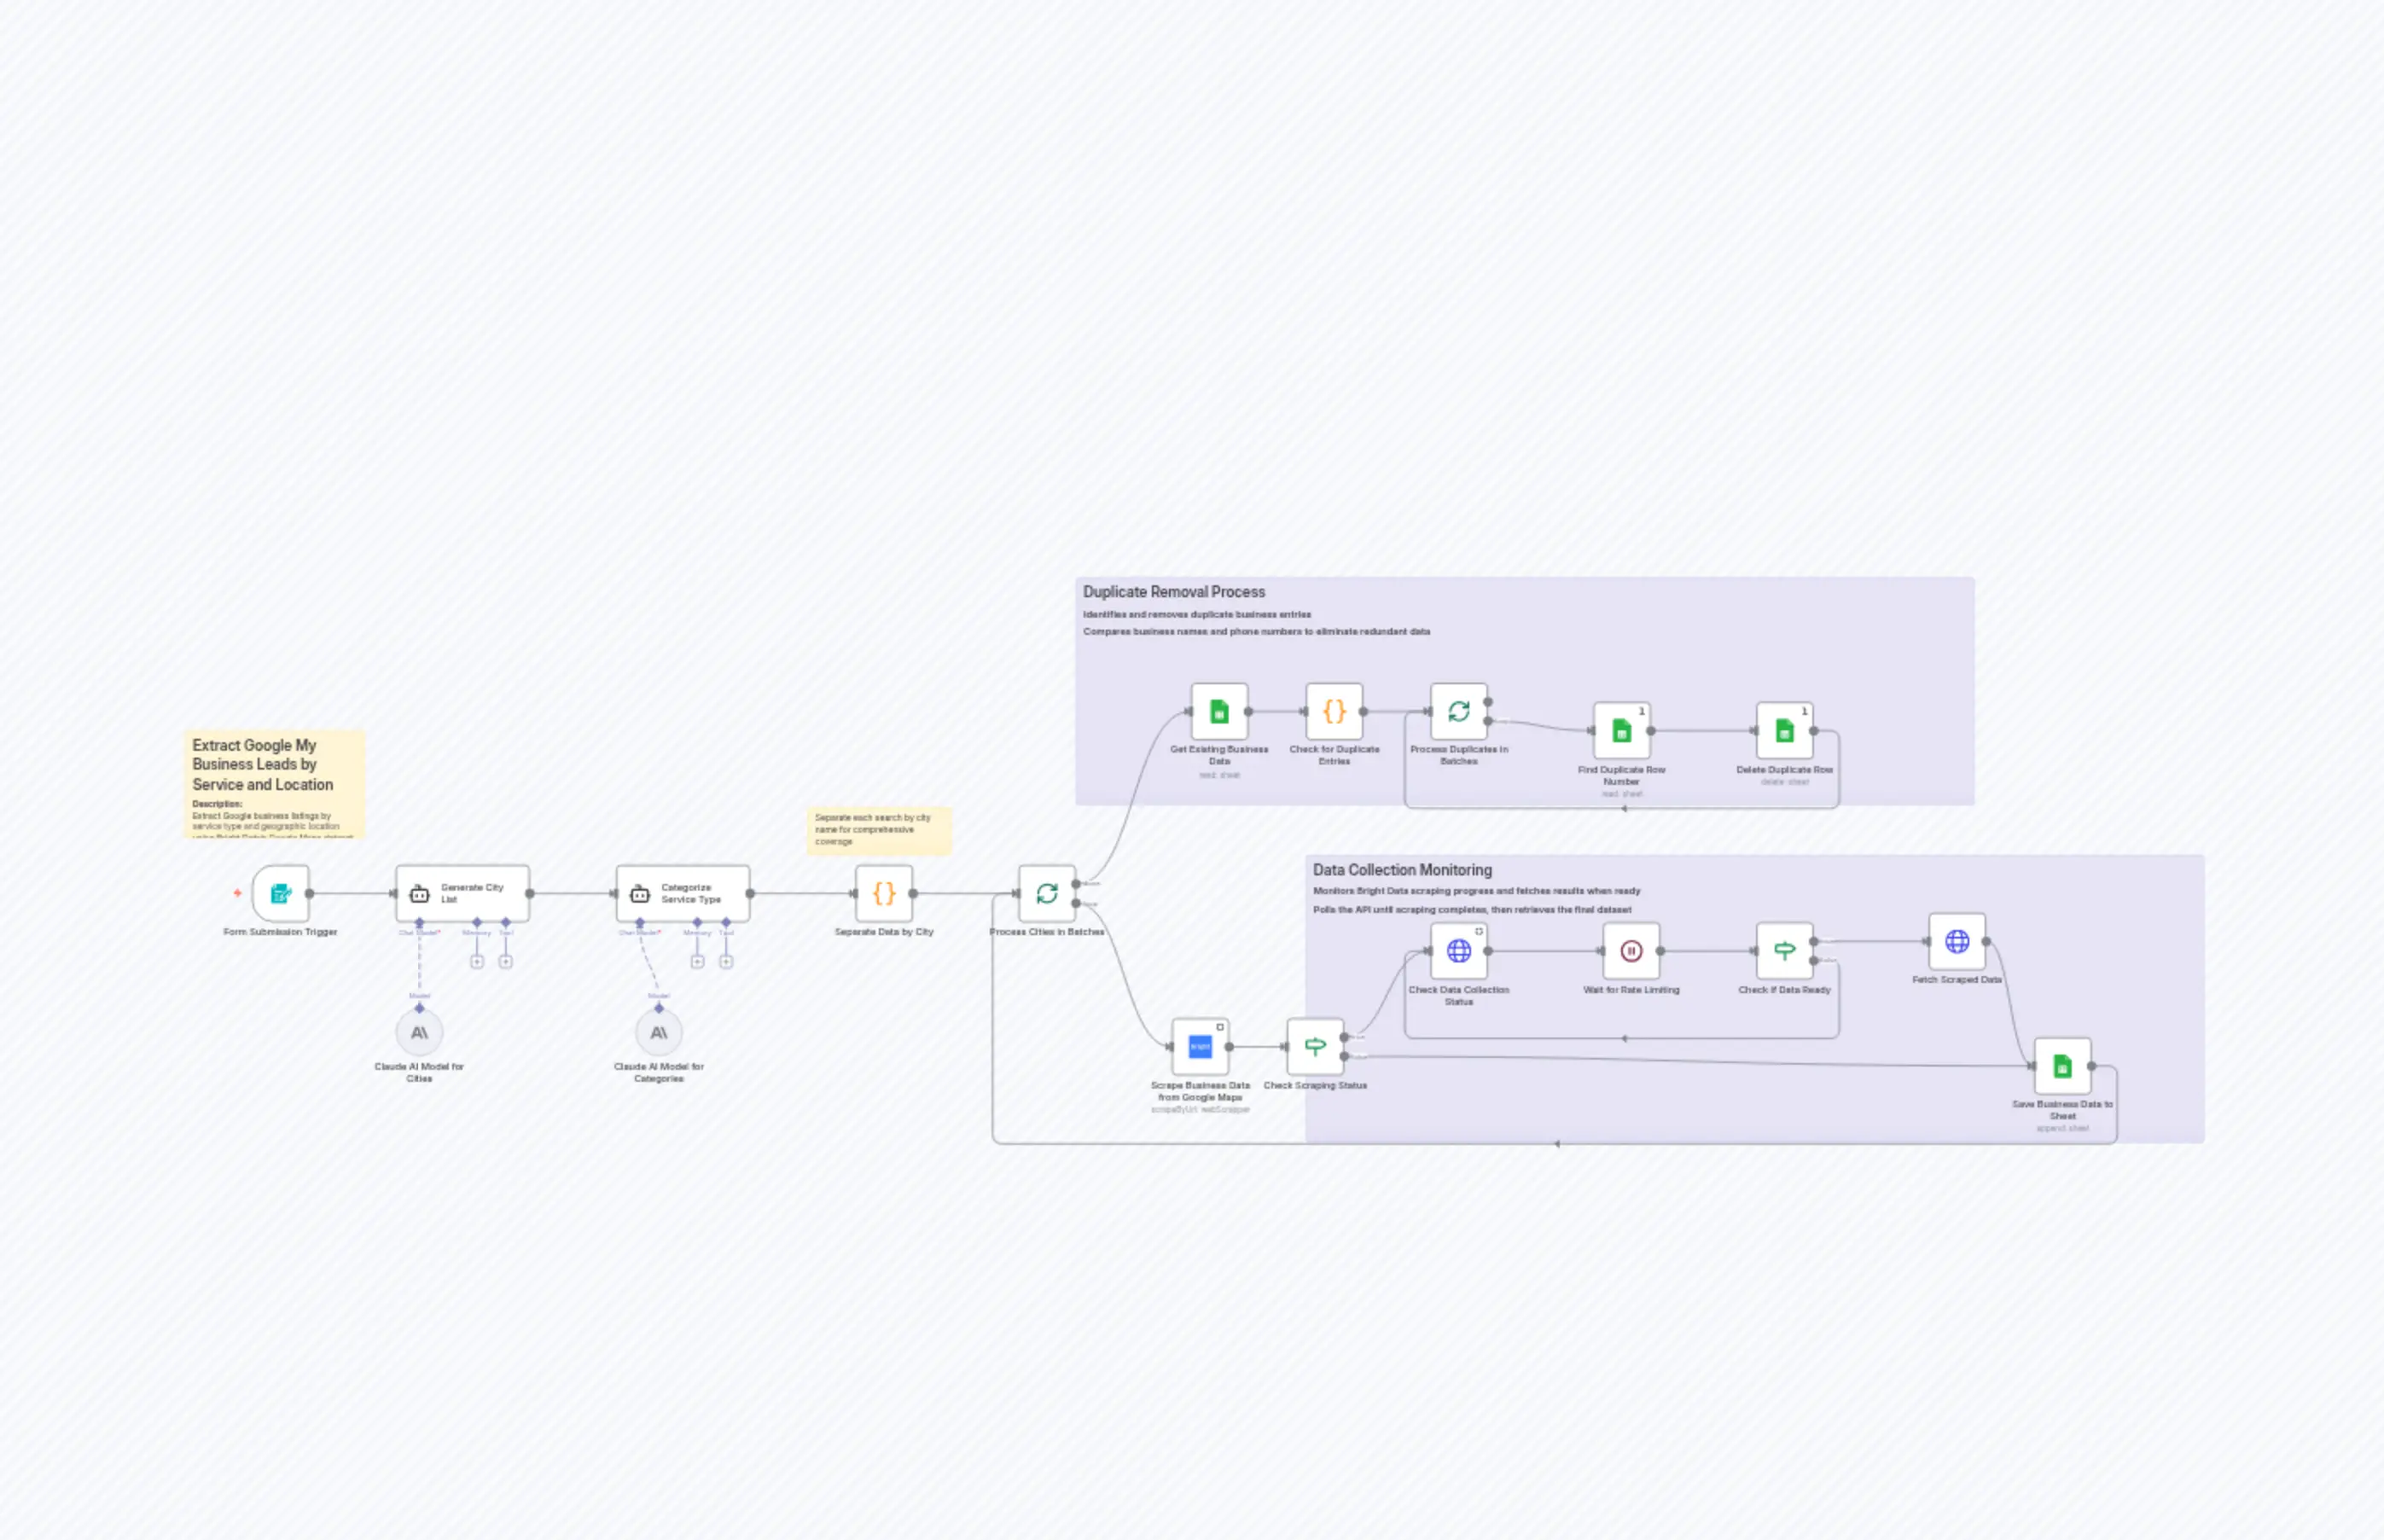Add memory to the Categorize Service Type agent
2384x1540 pixels.
pyautogui.click(x=698, y=961)
